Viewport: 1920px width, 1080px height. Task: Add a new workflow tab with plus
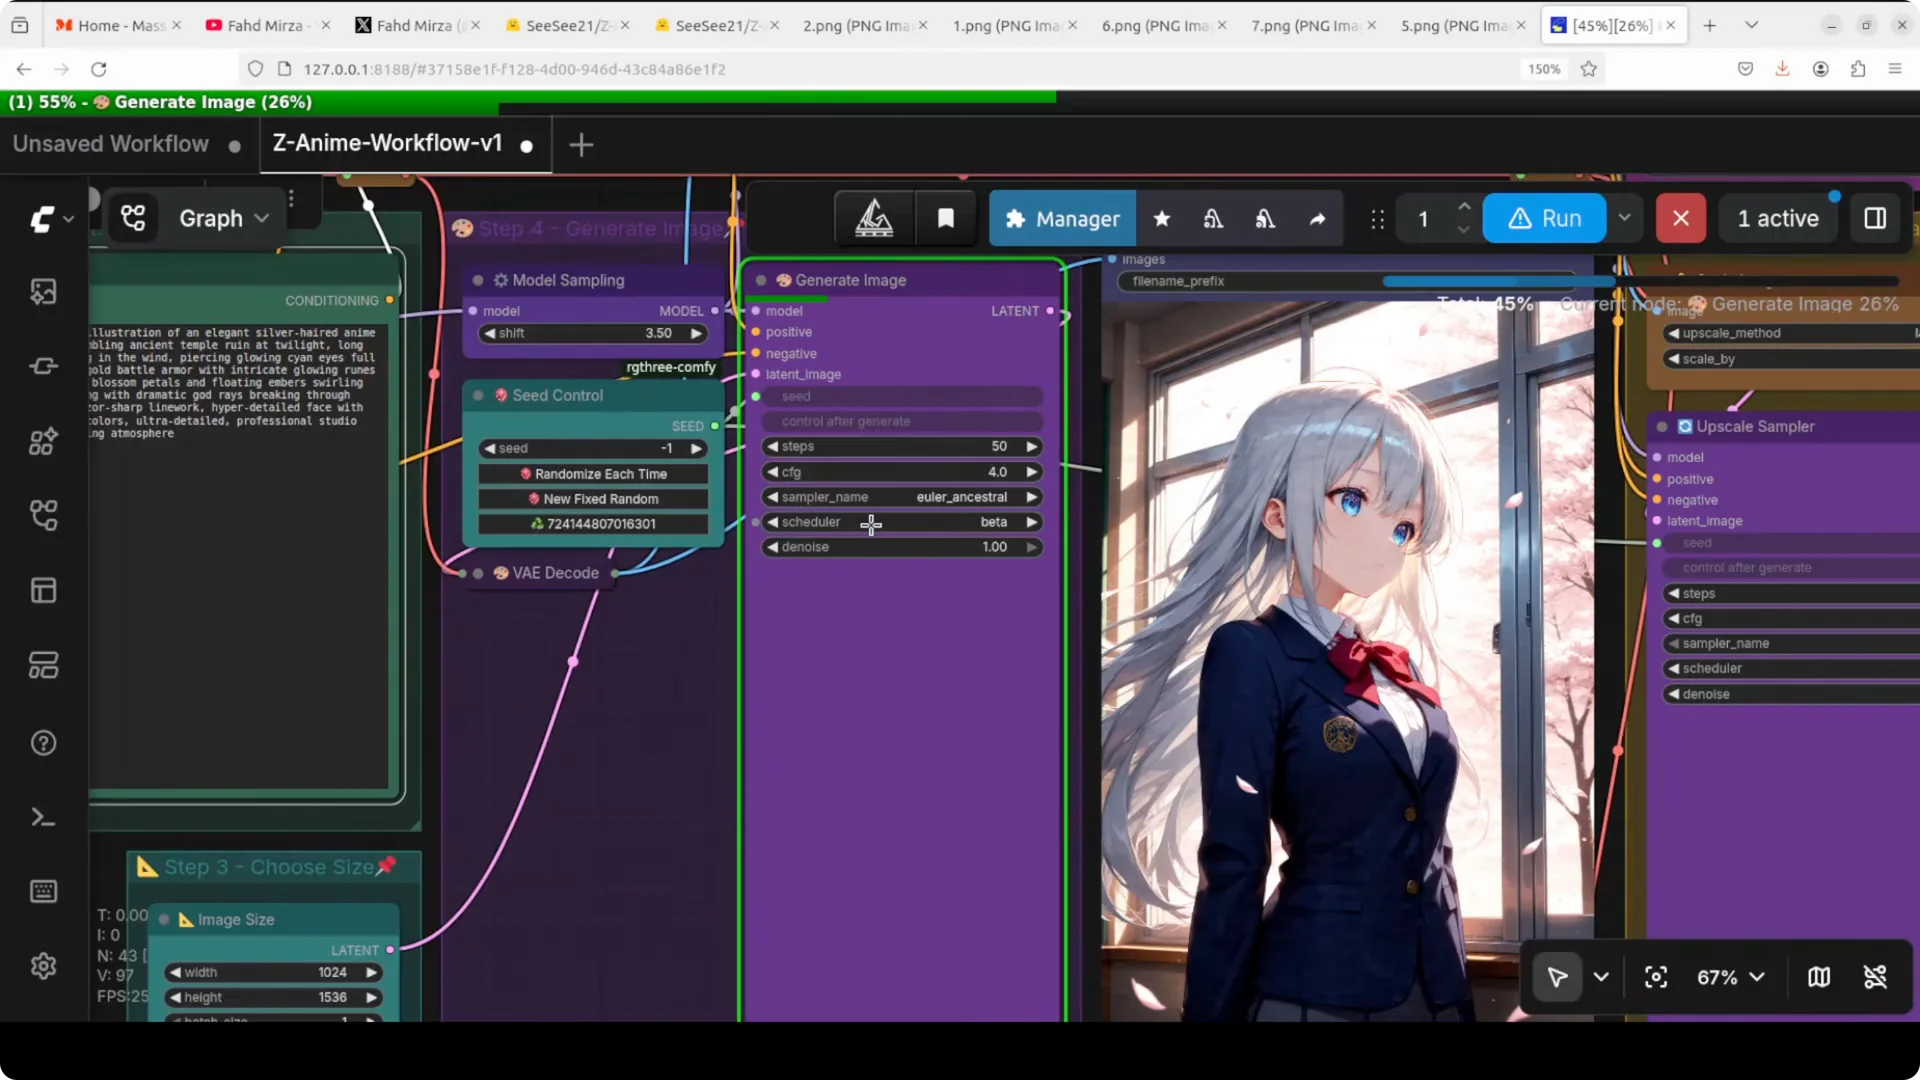point(581,145)
